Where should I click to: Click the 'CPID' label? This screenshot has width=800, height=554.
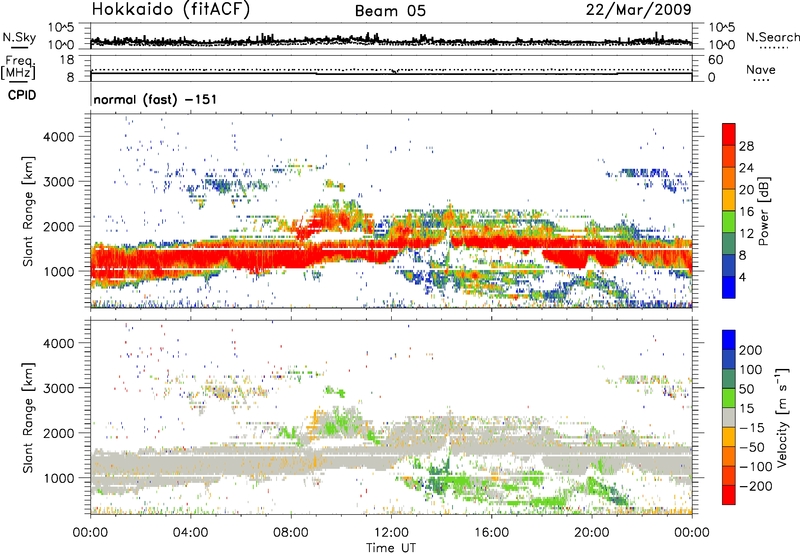[x=22, y=95]
